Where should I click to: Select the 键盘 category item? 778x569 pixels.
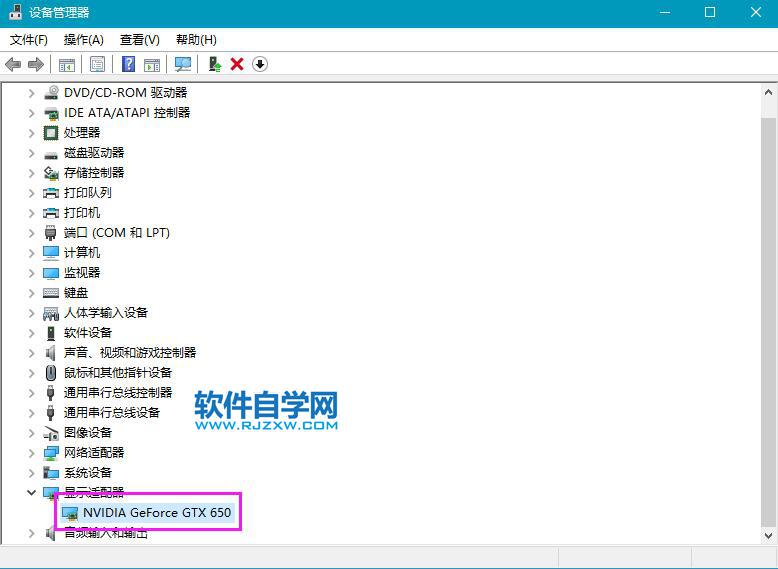76,293
